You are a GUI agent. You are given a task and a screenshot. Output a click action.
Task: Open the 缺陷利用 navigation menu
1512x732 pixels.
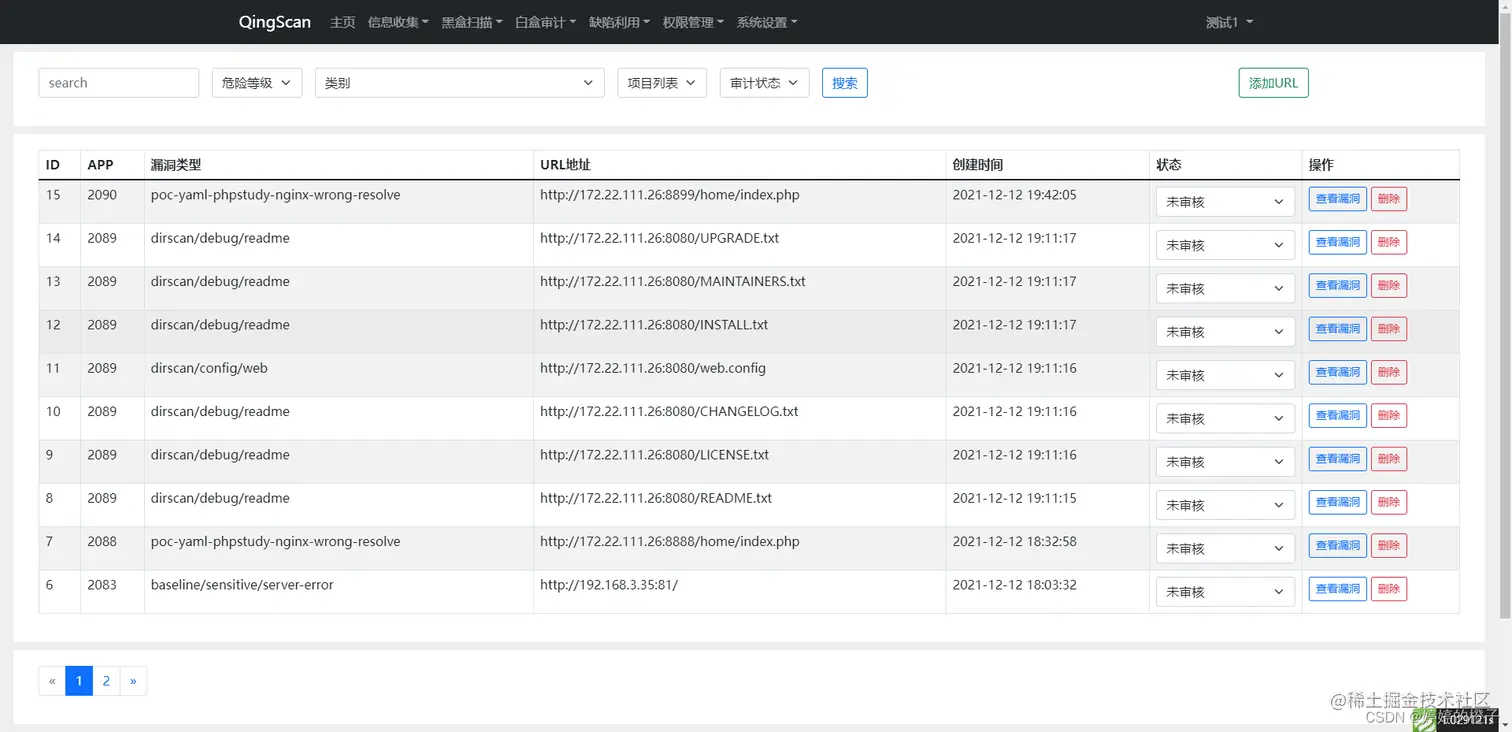[620, 22]
